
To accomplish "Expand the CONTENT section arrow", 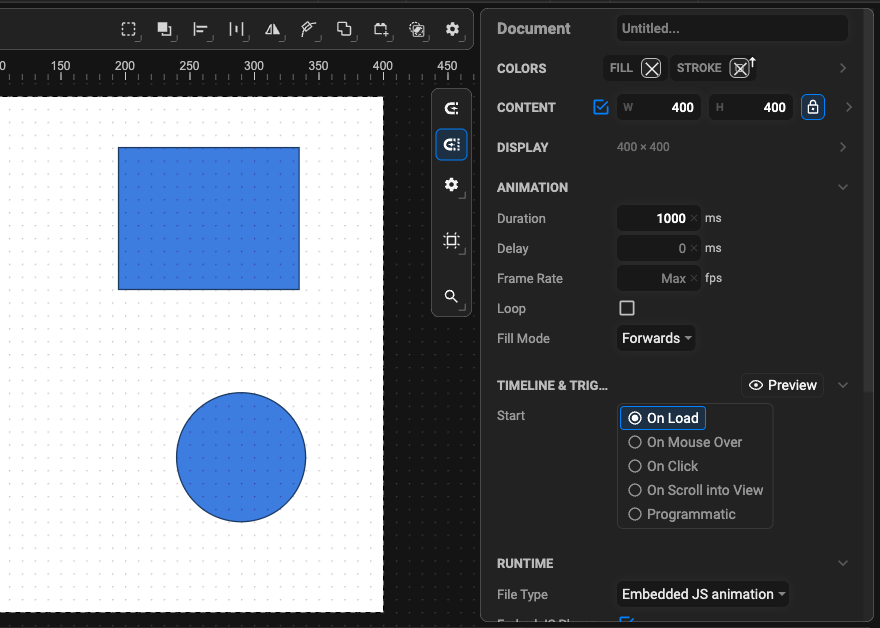I will (849, 107).
